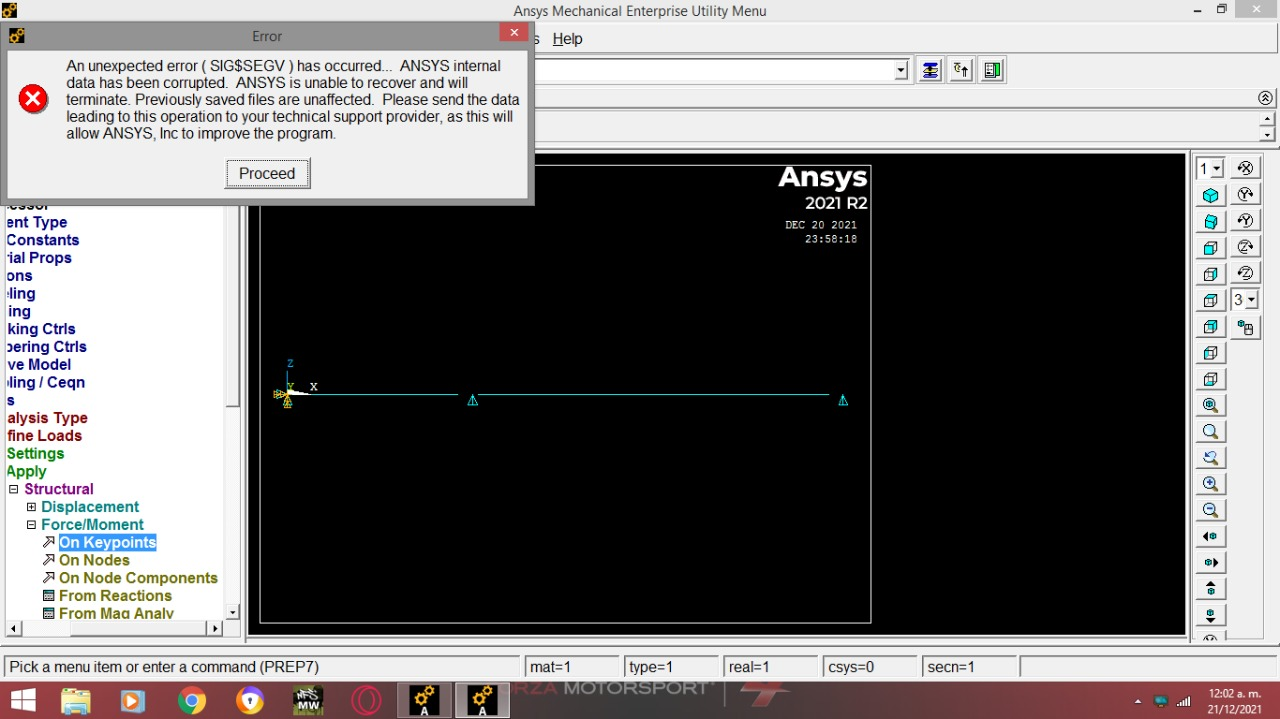Show hidden system tray icons
Screen dimensions: 1280x719
pyautogui.click(x=1137, y=701)
